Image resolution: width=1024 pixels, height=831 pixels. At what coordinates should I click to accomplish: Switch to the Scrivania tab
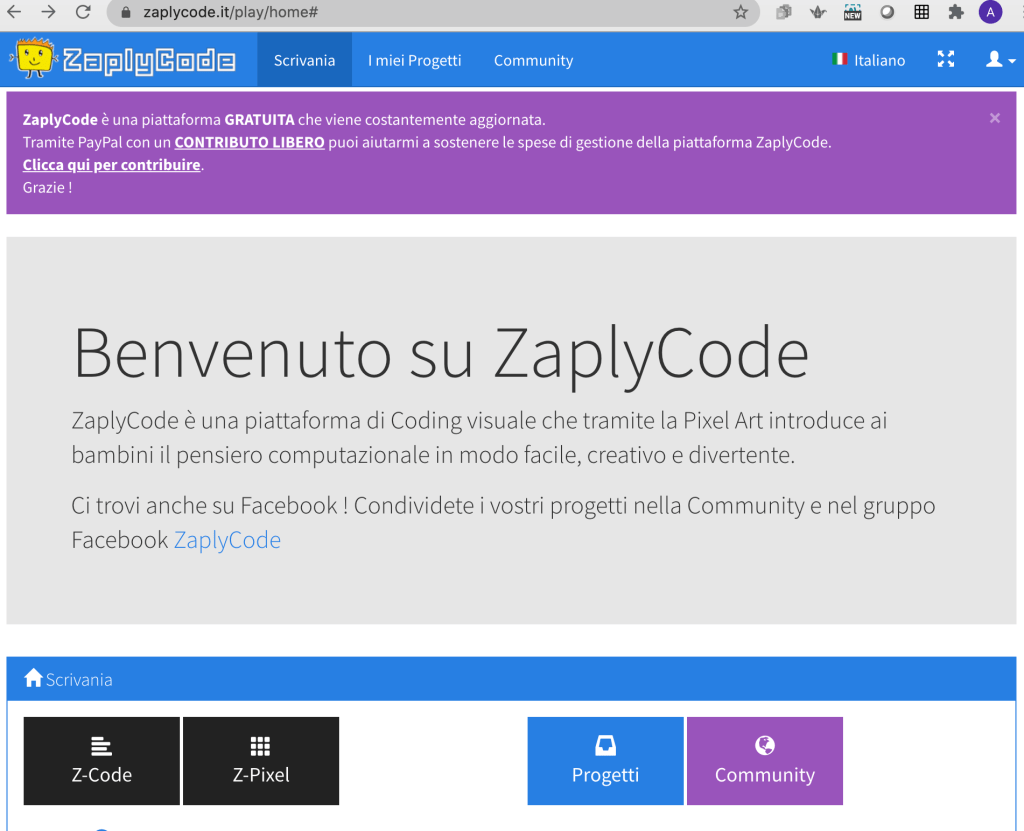tap(304, 60)
